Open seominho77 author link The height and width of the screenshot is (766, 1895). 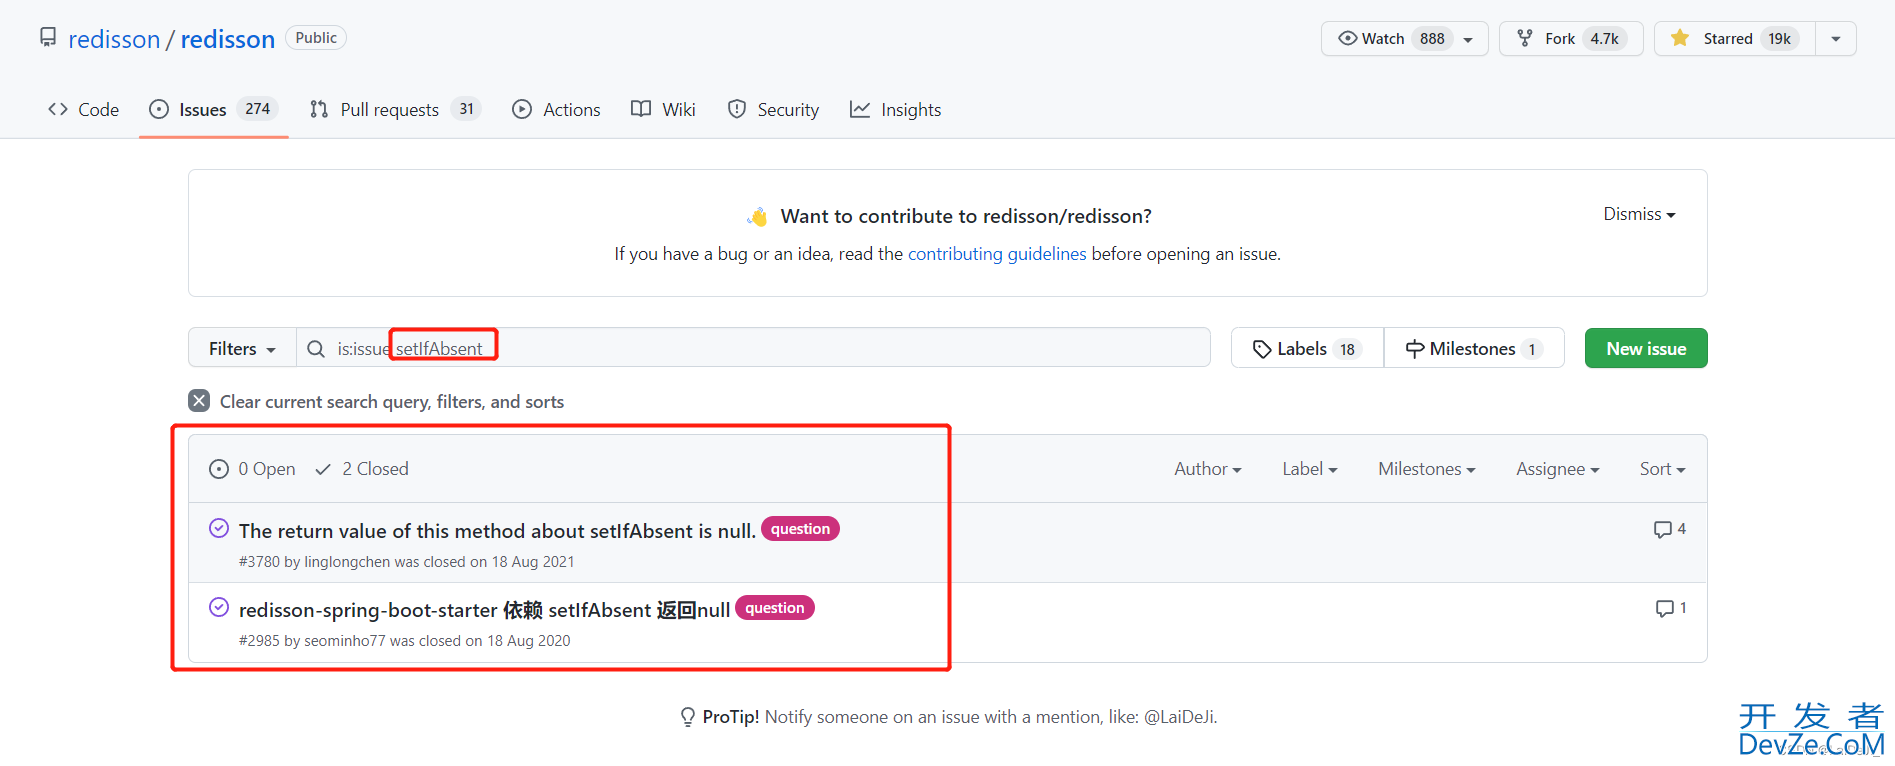[x=345, y=641]
